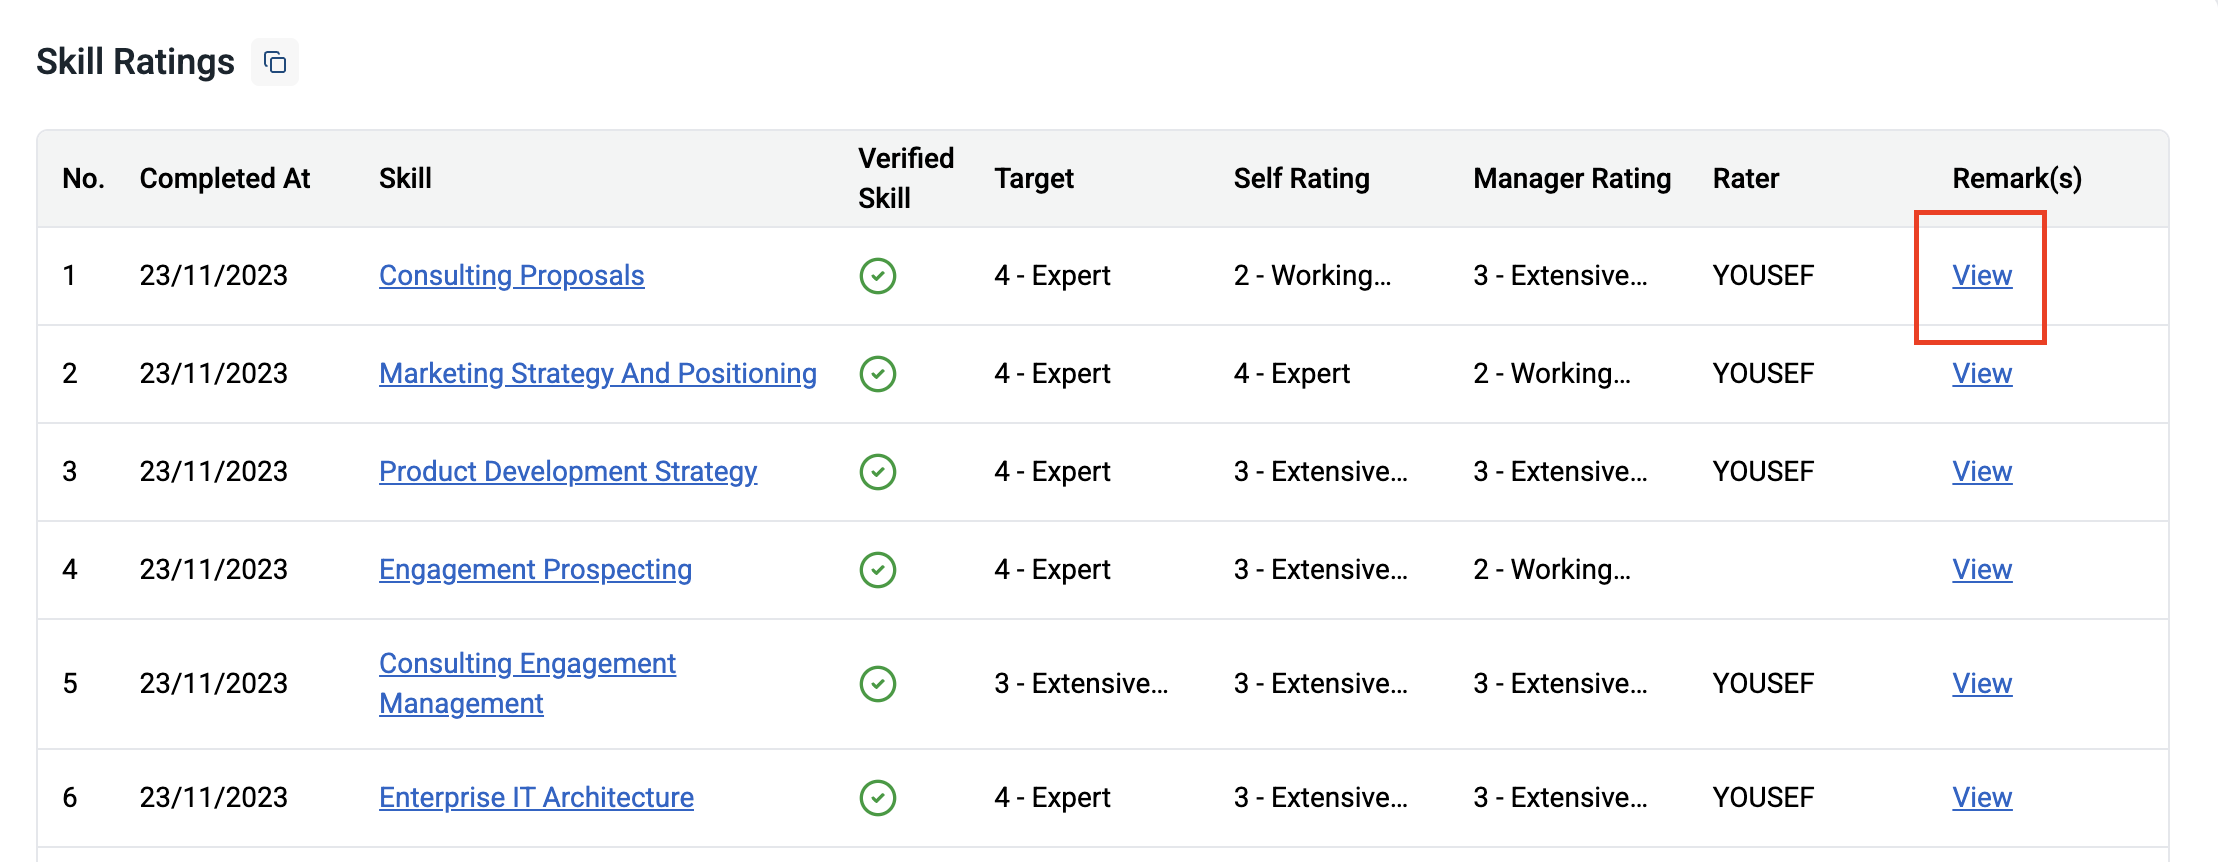Click verified check icon for Engagement Prospecting
2218x862 pixels.
click(877, 570)
